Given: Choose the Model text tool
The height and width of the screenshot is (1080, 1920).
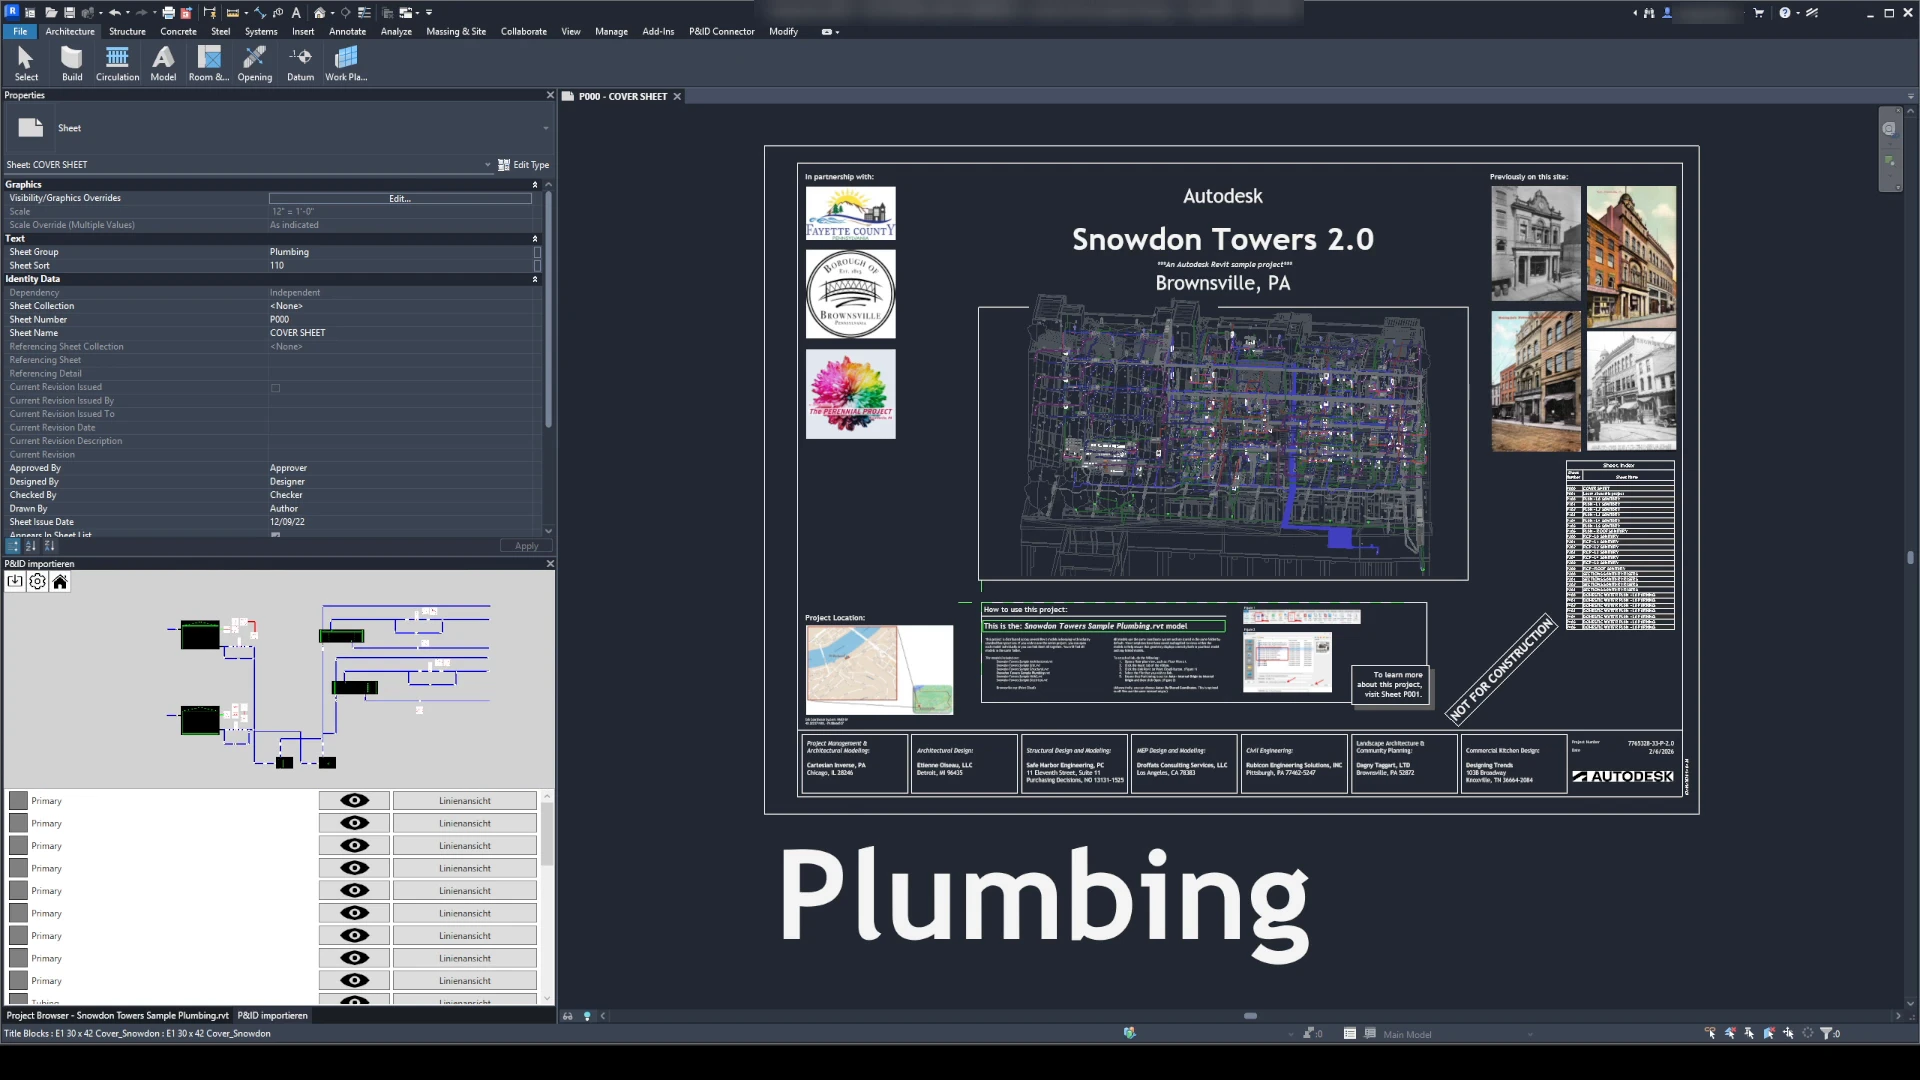Looking at the screenshot, I should pyautogui.click(x=163, y=64).
